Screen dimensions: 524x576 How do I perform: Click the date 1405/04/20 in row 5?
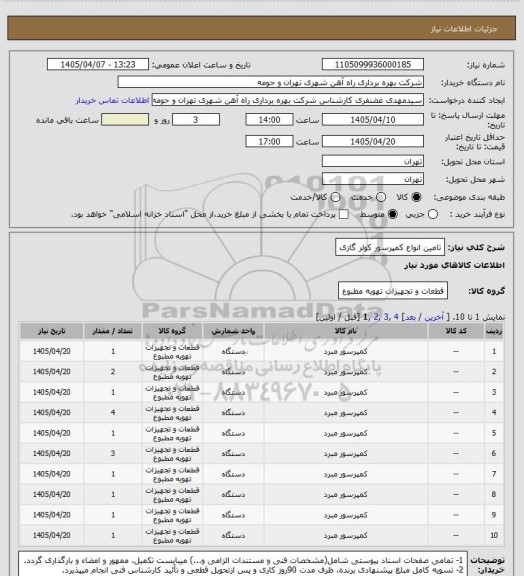51,433
